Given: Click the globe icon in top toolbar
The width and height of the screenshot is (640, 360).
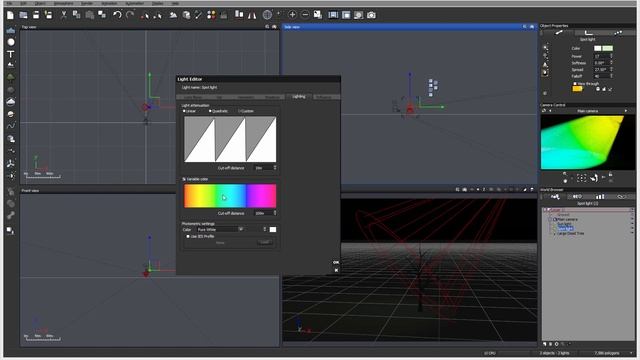Looking at the screenshot, I should pos(267,15).
